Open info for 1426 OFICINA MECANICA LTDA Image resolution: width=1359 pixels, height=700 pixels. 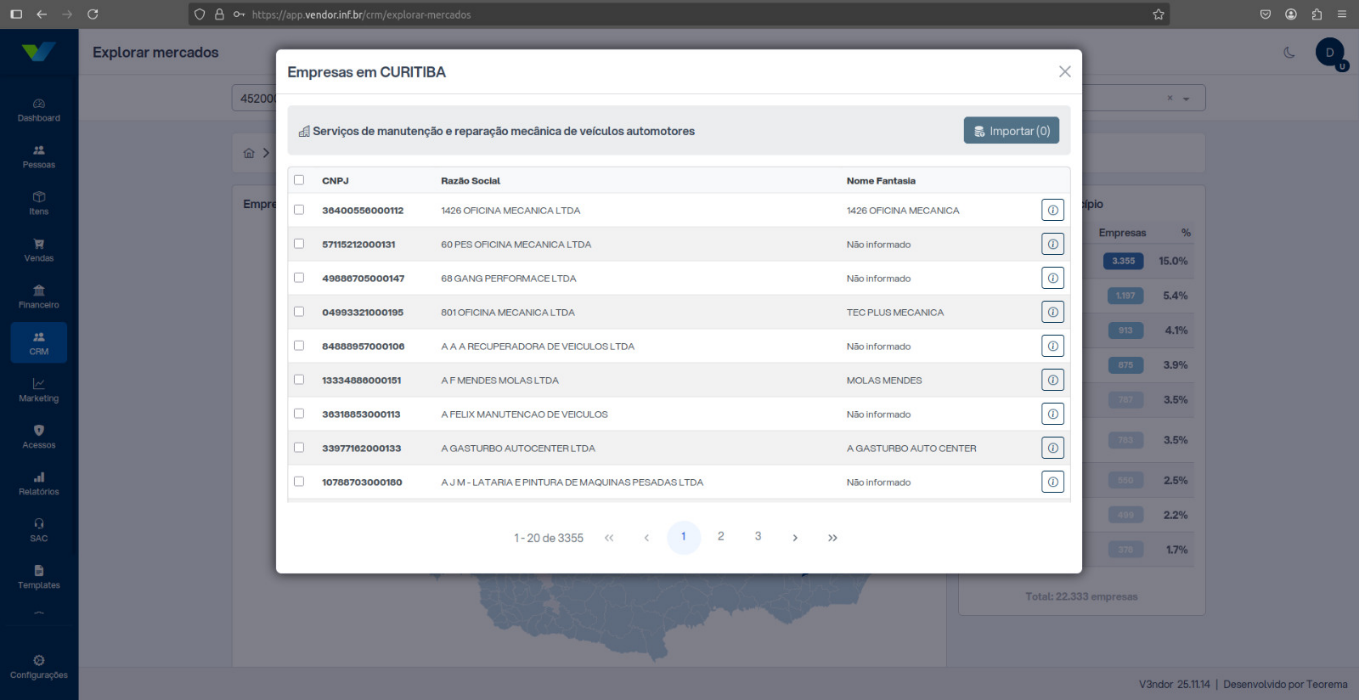[1052, 210]
